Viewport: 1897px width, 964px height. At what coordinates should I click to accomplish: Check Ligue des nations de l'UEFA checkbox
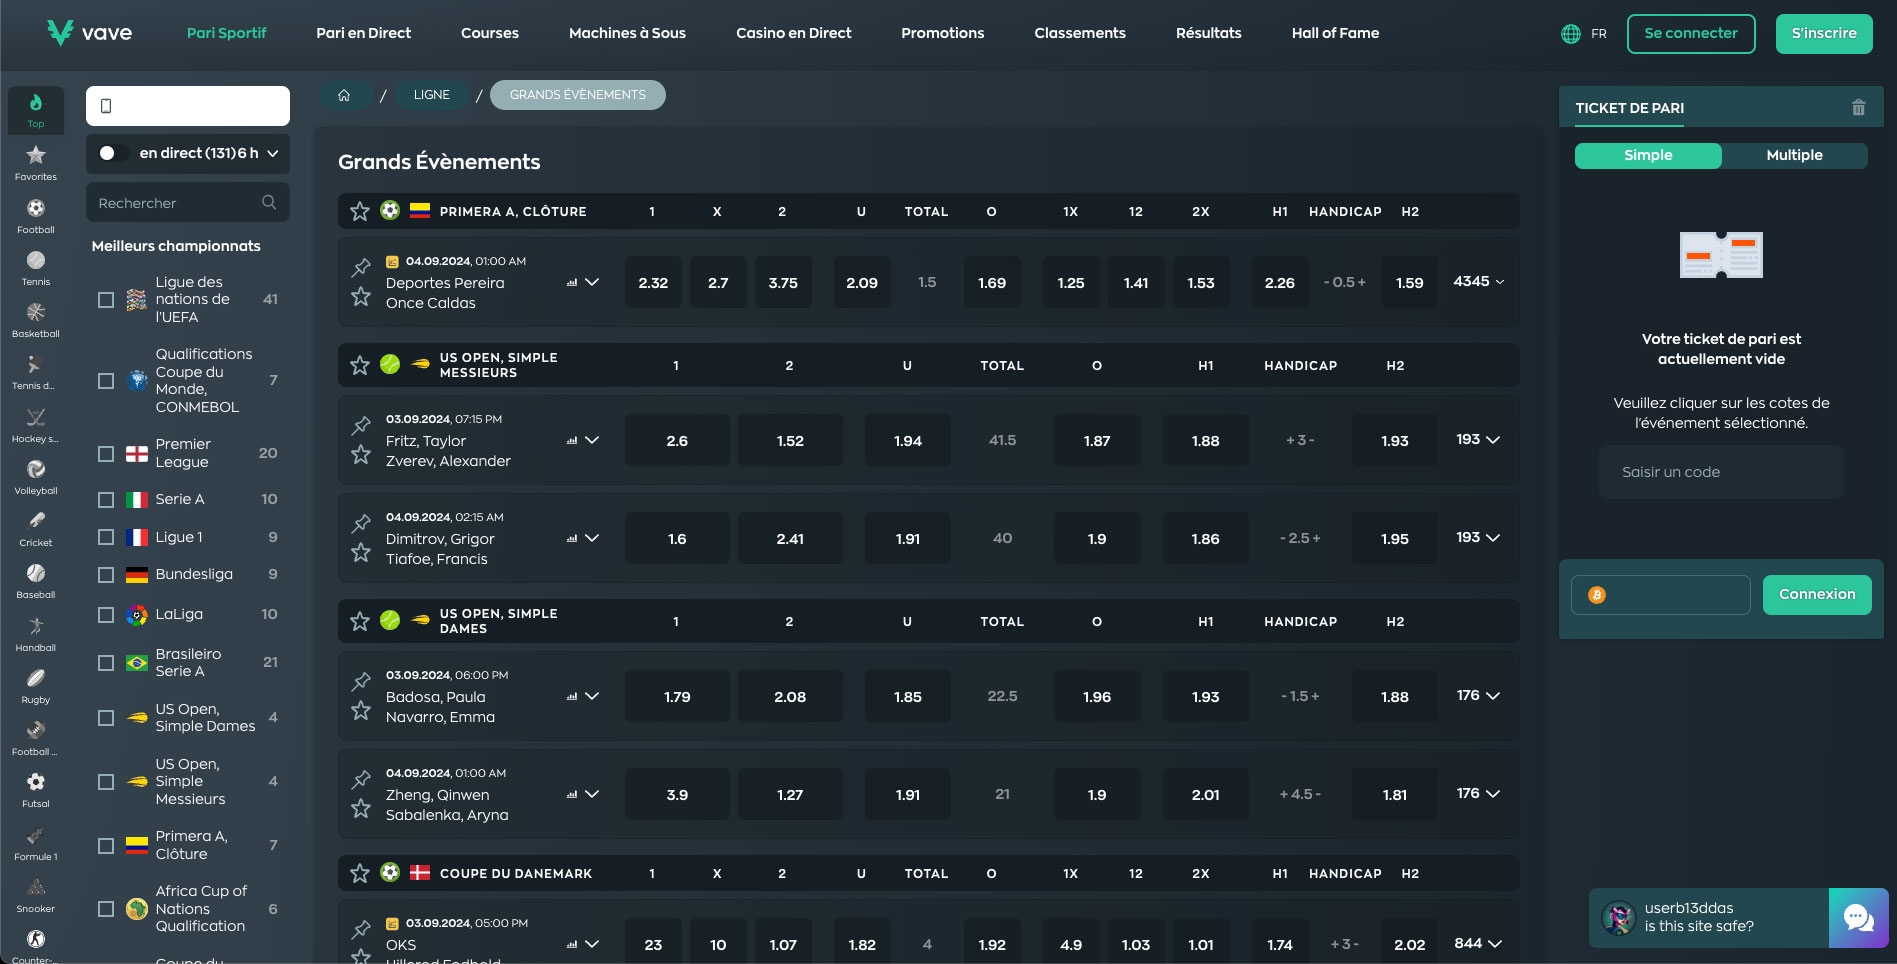[x=106, y=300]
